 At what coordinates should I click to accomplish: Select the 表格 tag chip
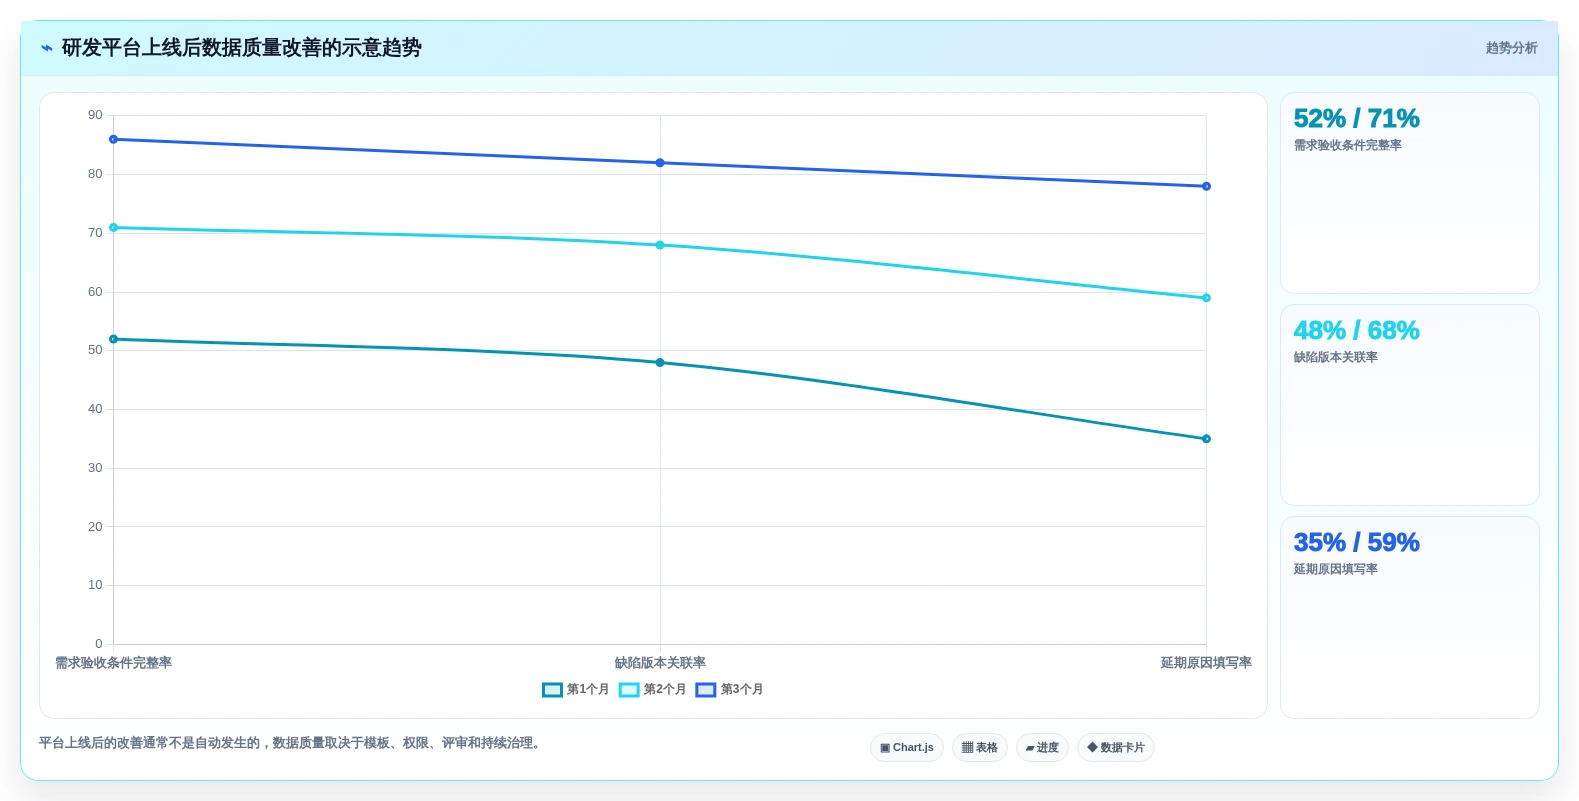[x=980, y=748]
